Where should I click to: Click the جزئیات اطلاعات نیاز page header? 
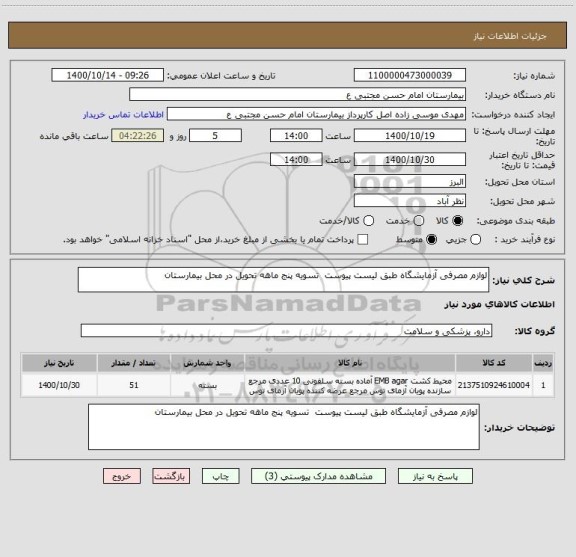coord(510,36)
